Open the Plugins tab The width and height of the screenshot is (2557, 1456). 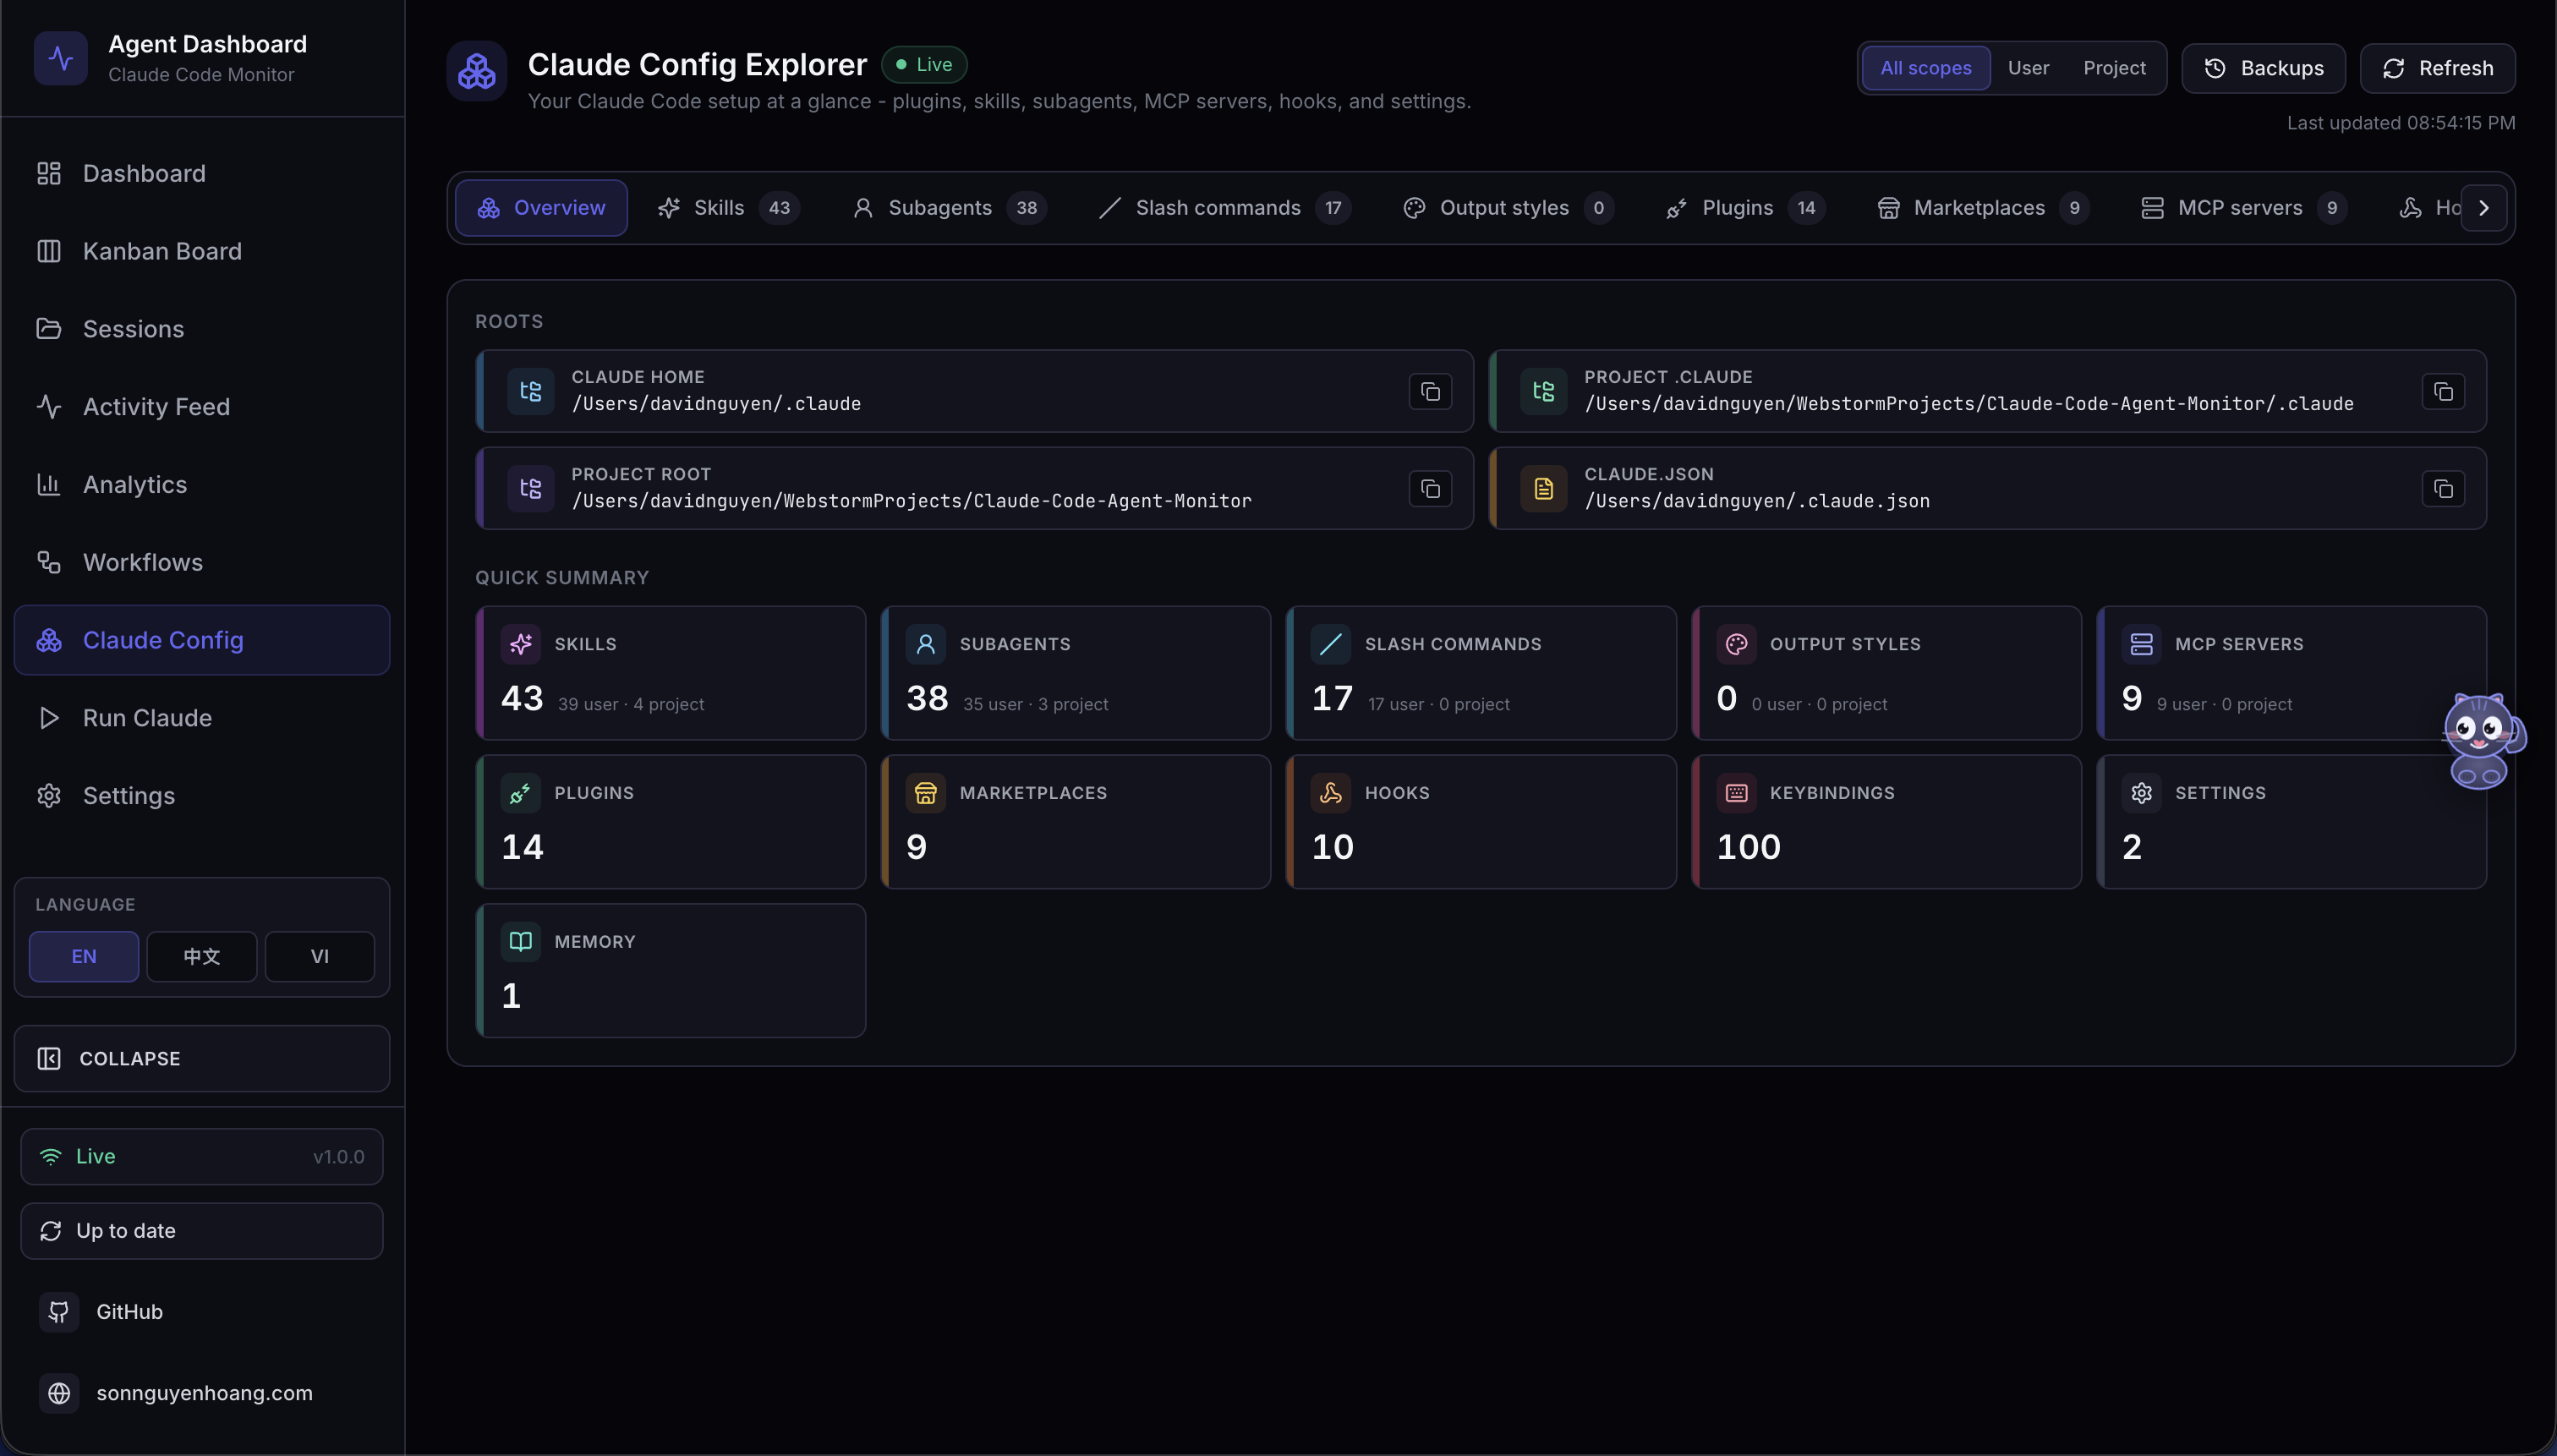point(1745,208)
